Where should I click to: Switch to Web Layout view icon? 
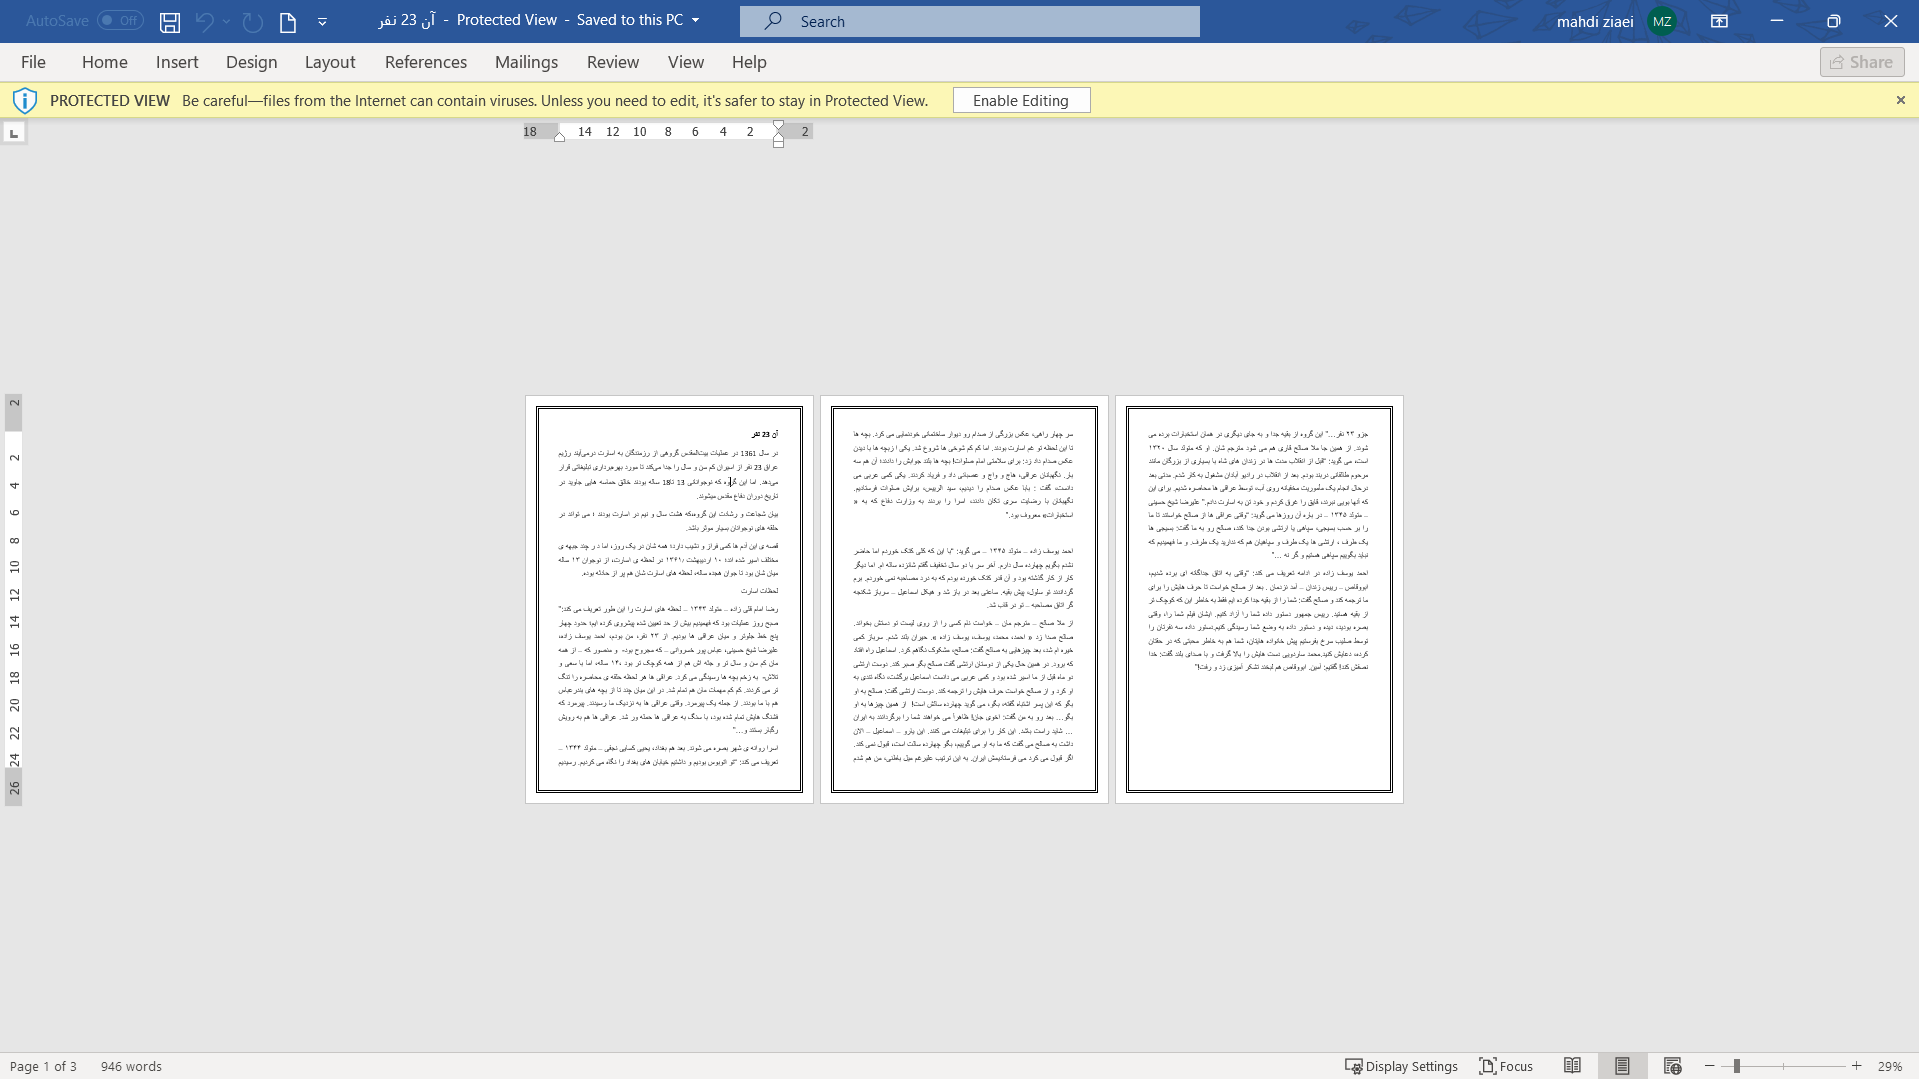tap(1672, 1066)
